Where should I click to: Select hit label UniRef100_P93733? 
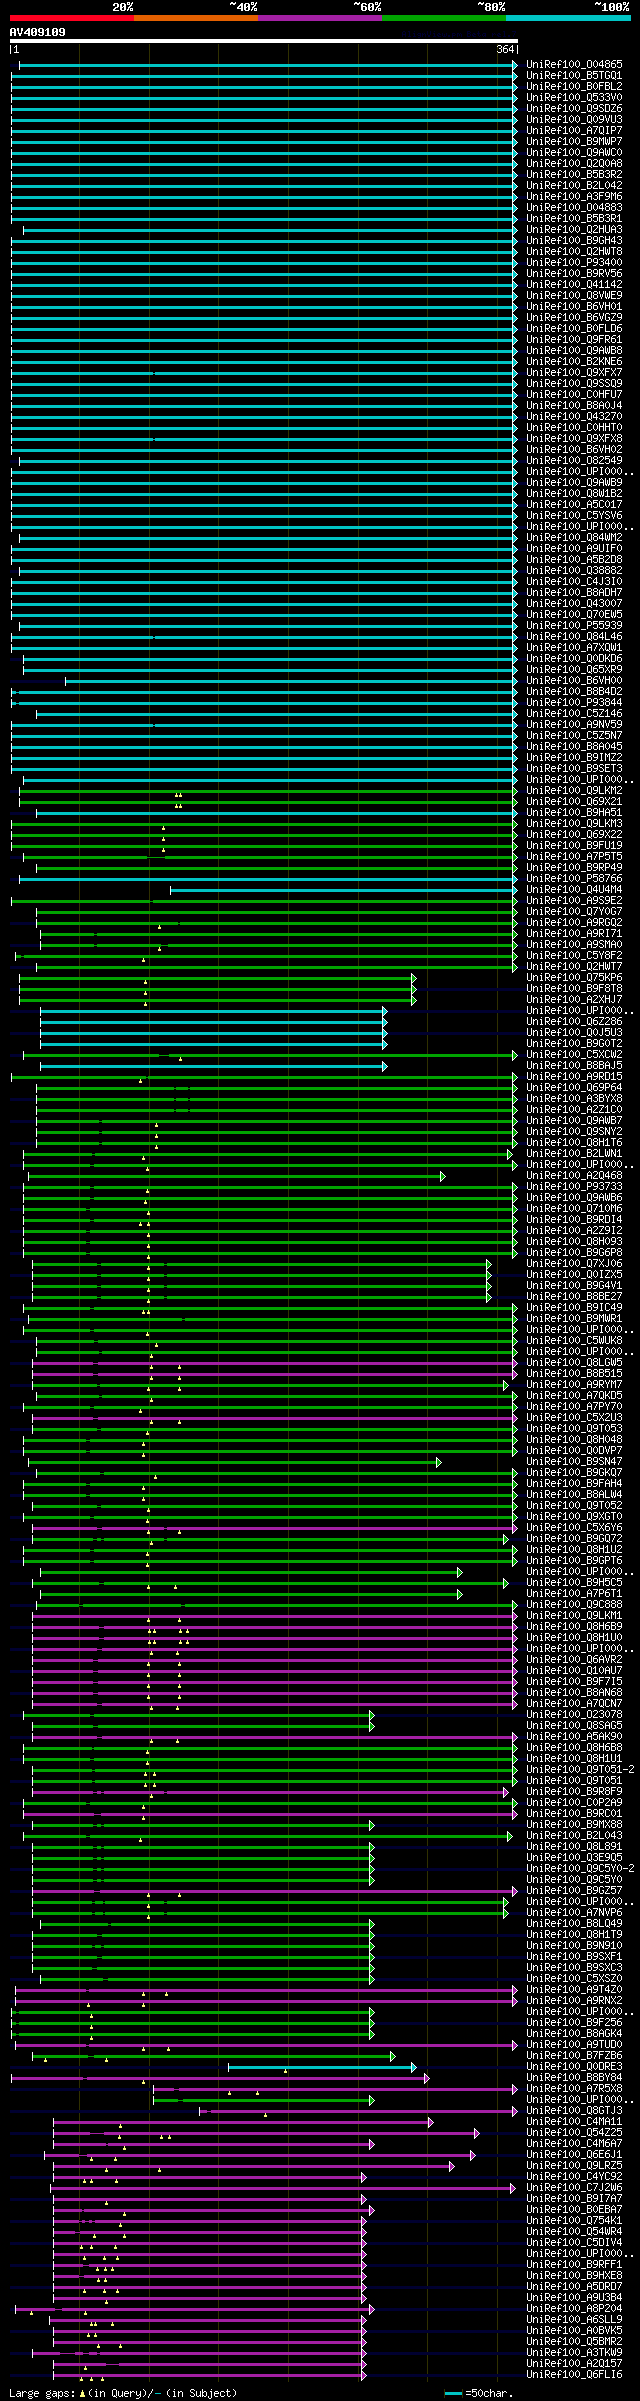click(574, 1187)
